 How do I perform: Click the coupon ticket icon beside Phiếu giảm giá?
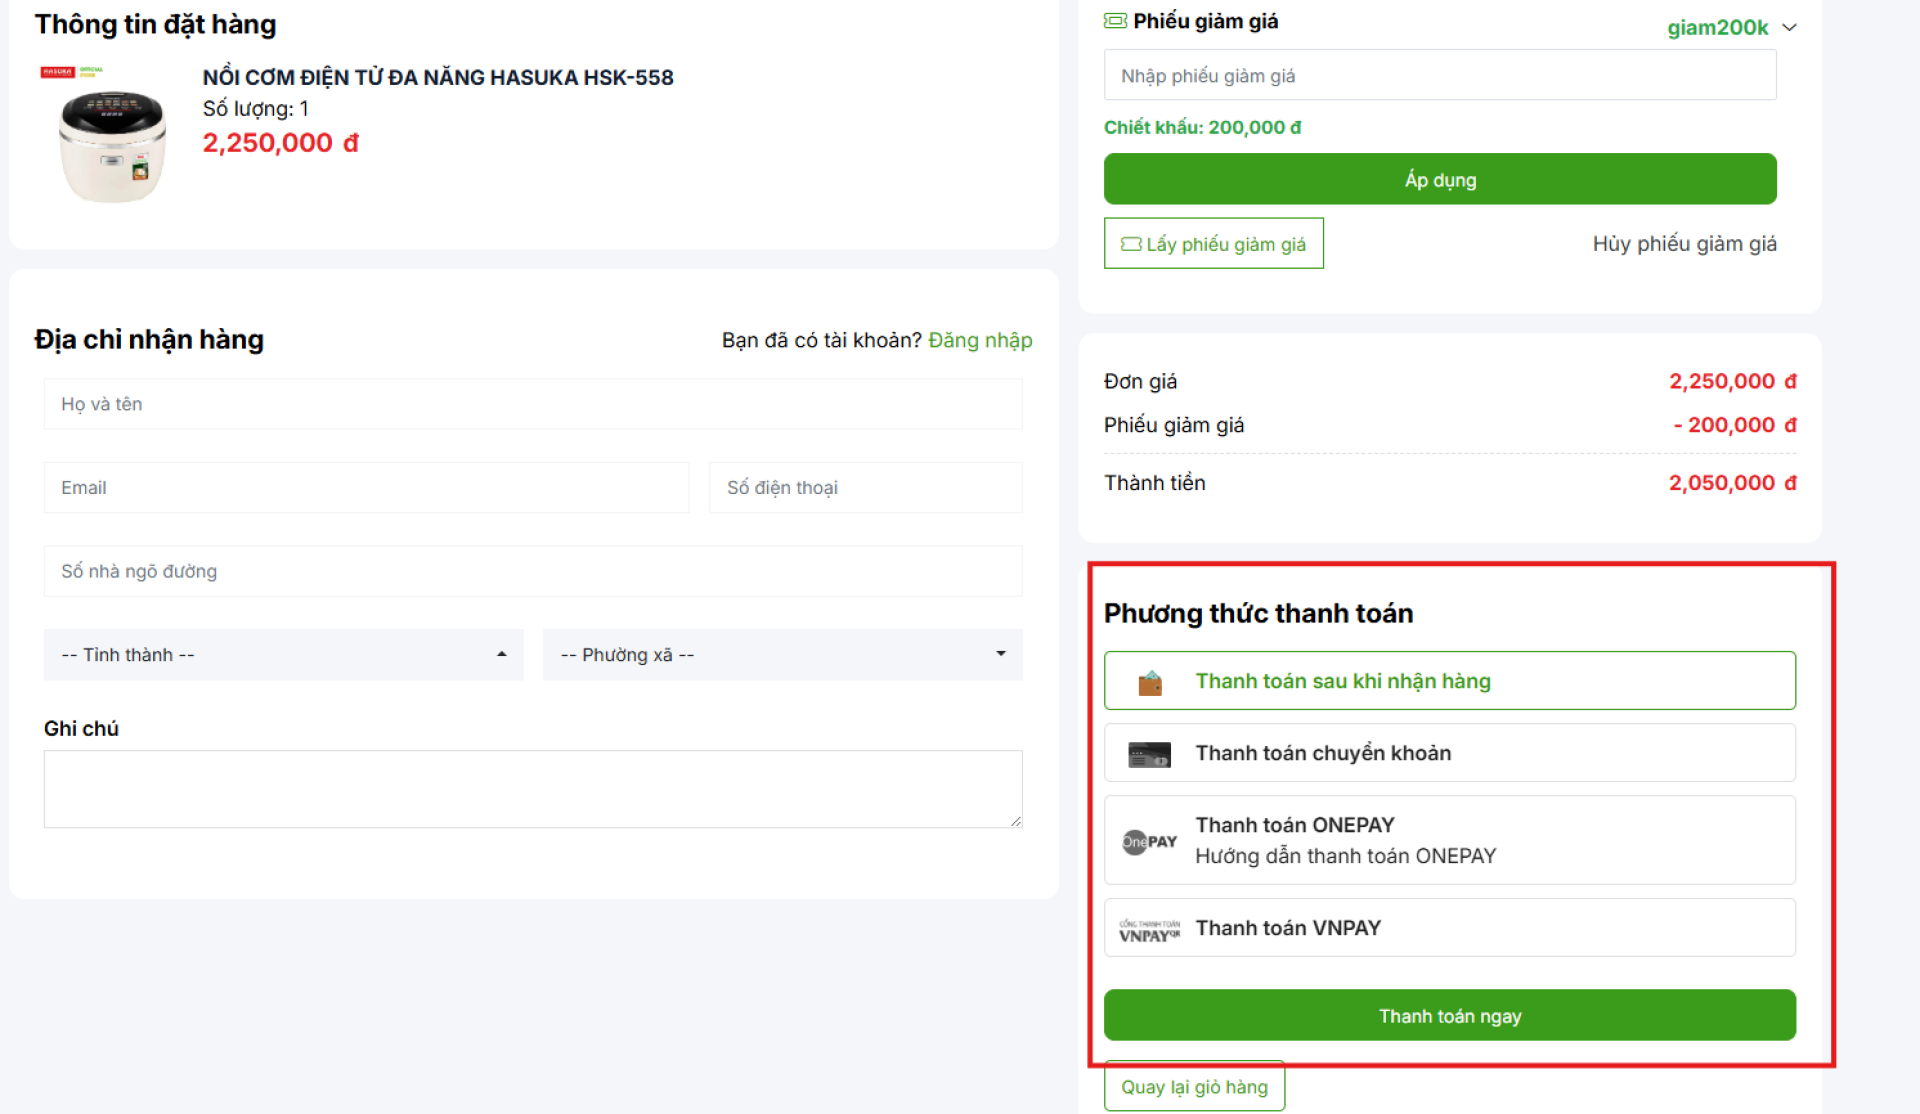point(1115,21)
